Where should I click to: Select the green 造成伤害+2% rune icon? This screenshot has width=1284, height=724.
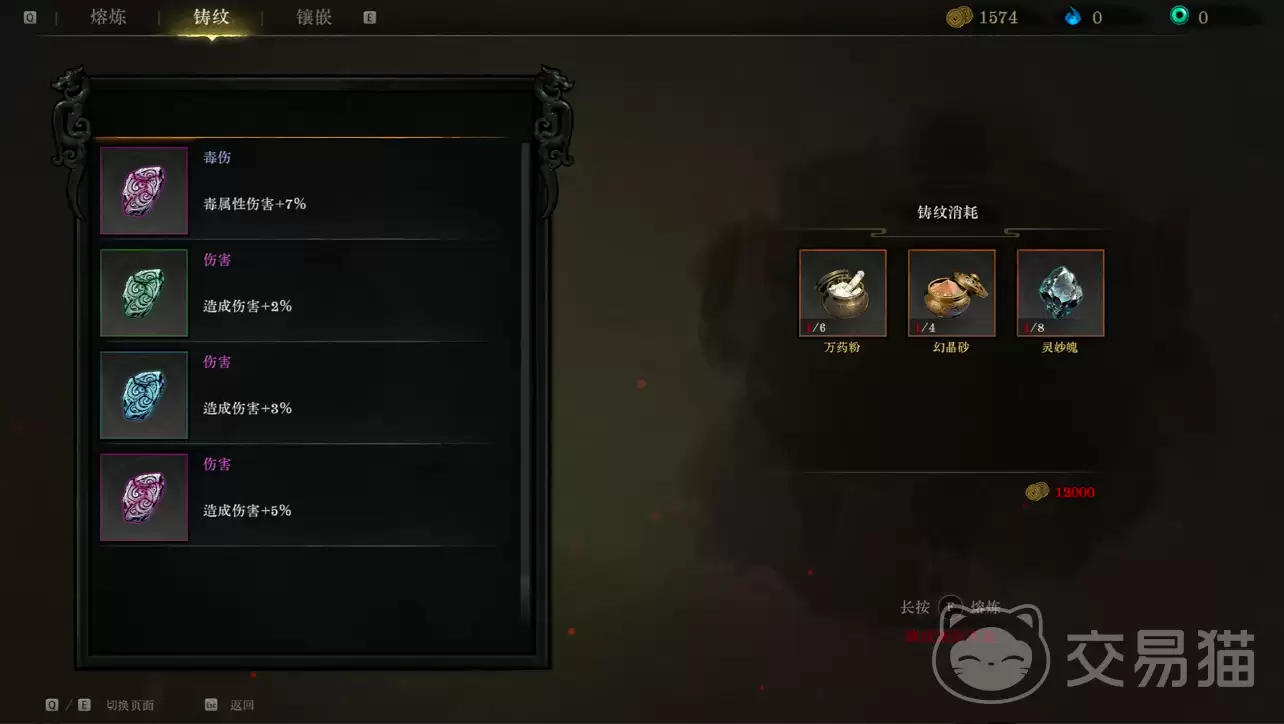click(144, 293)
